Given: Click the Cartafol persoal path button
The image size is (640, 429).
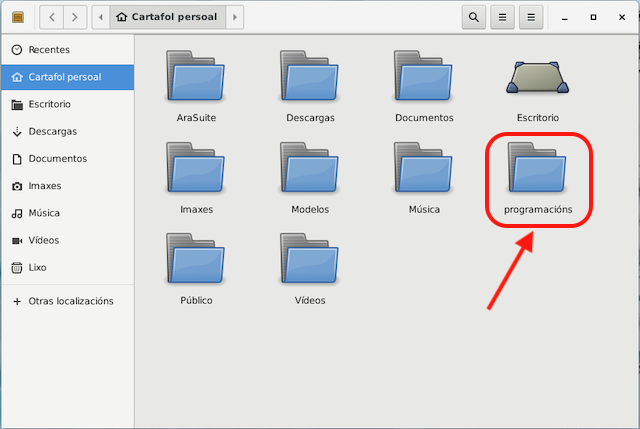Looking at the screenshot, I should [167, 17].
